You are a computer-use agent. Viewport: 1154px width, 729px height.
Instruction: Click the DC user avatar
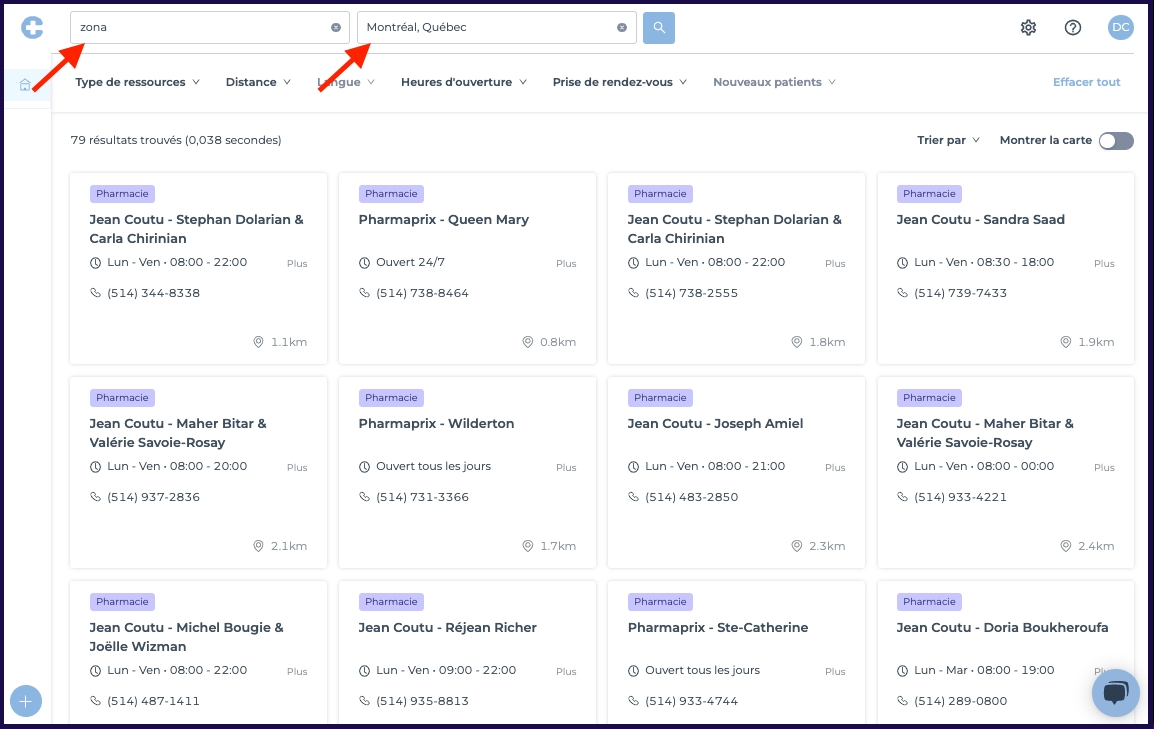[x=1121, y=28]
